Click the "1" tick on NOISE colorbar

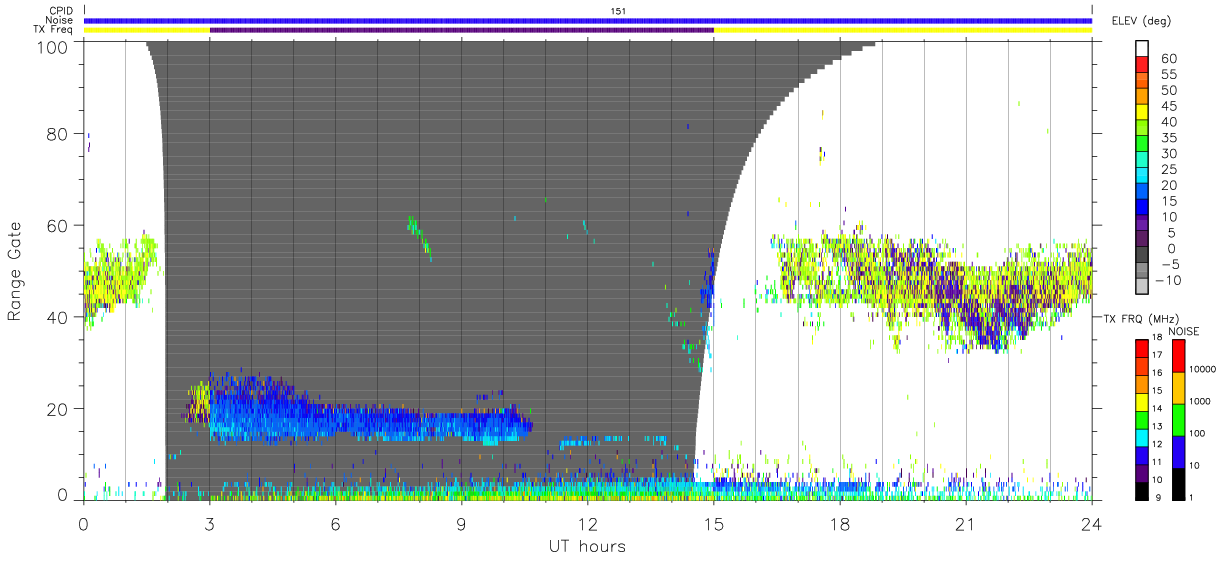(x=1191, y=497)
